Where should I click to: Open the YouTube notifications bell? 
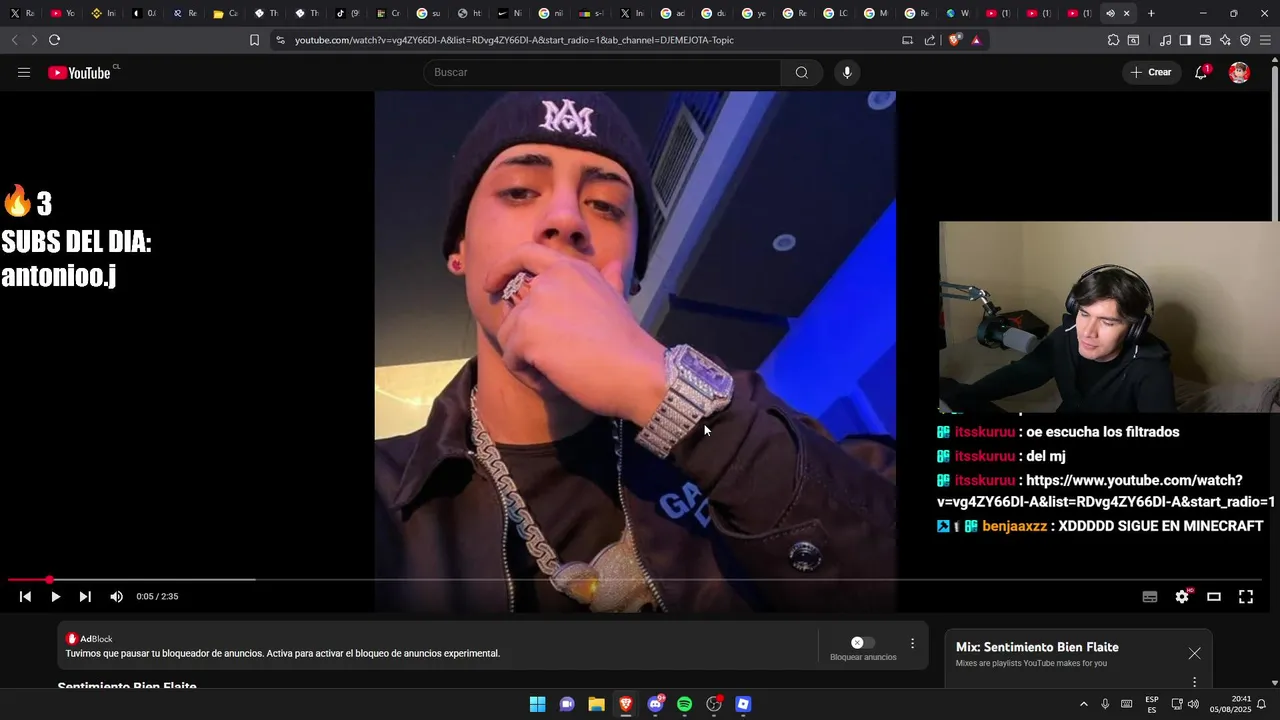pos(1201,72)
